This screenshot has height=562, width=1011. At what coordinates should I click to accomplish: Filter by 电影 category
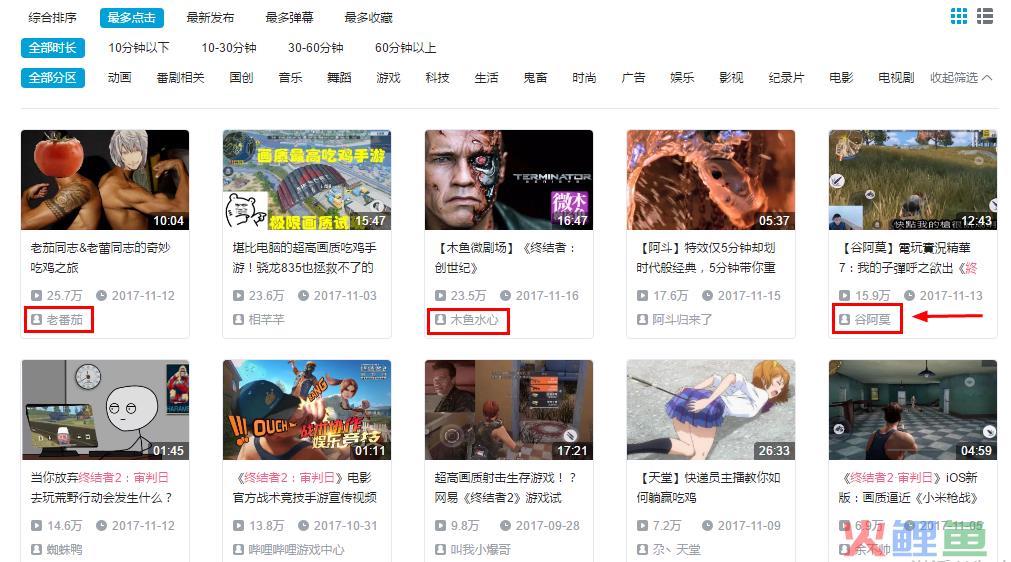(x=841, y=78)
